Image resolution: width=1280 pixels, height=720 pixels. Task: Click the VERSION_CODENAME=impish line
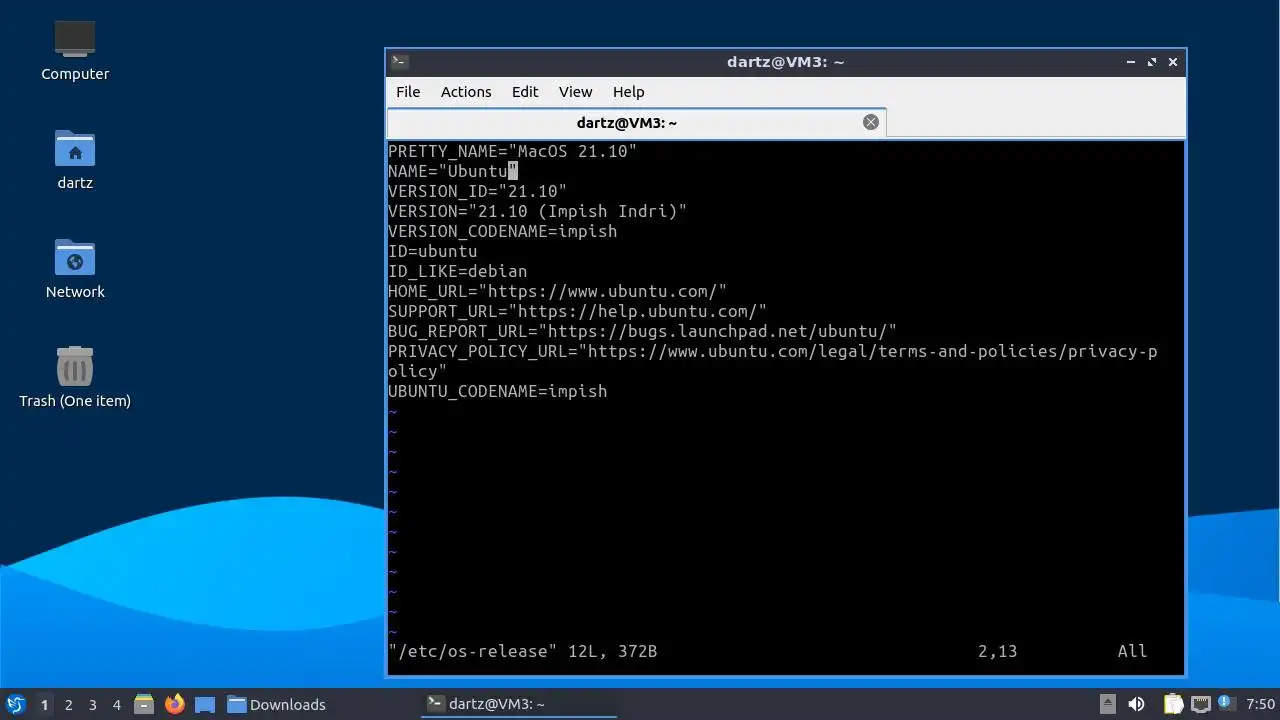(x=502, y=231)
